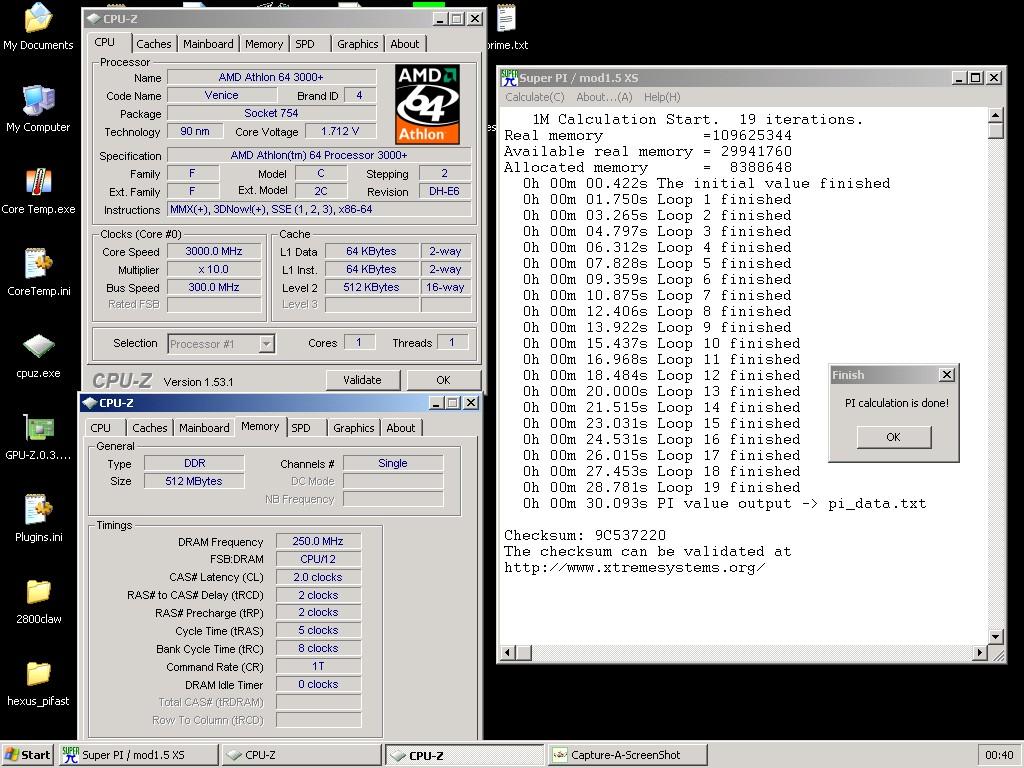Click Bus Speed value 300.0 MHz
This screenshot has height=768, width=1024.
214,287
